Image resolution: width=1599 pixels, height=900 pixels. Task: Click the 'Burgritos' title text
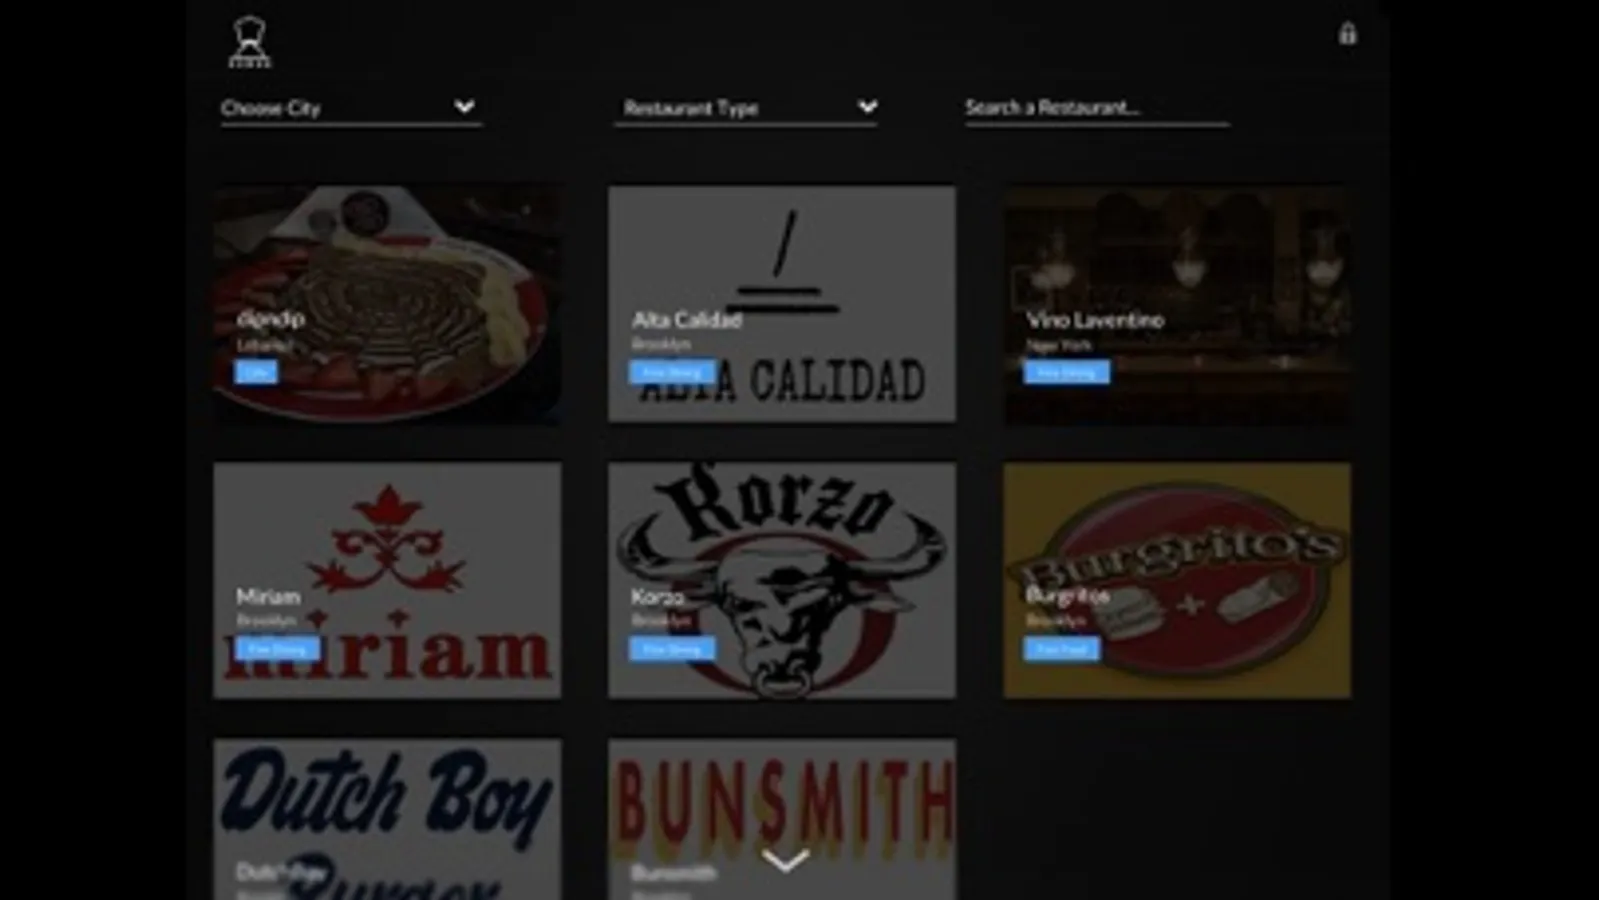click(x=1067, y=596)
